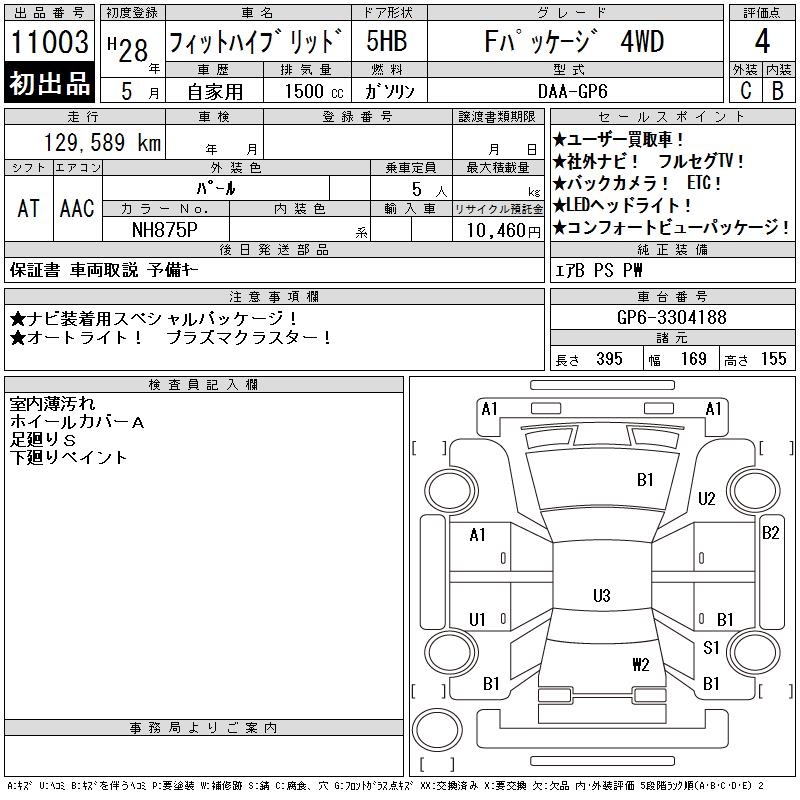Click the ★ユーザー買取車！ sales point
Viewport: 800px width, 800px height.
[x=618, y=139]
